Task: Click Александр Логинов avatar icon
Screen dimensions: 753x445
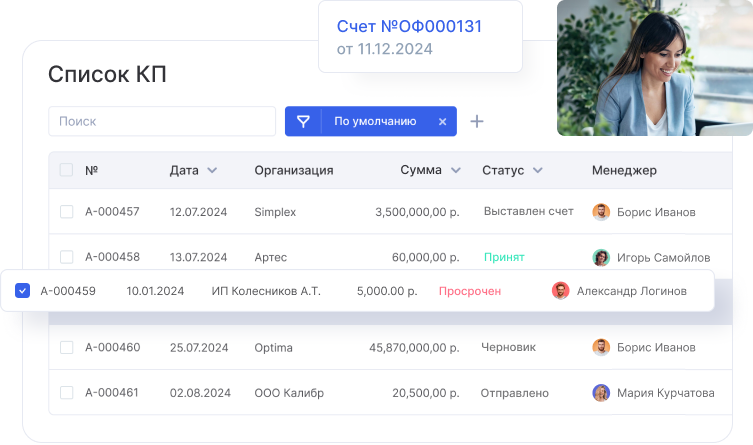Action: (561, 291)
